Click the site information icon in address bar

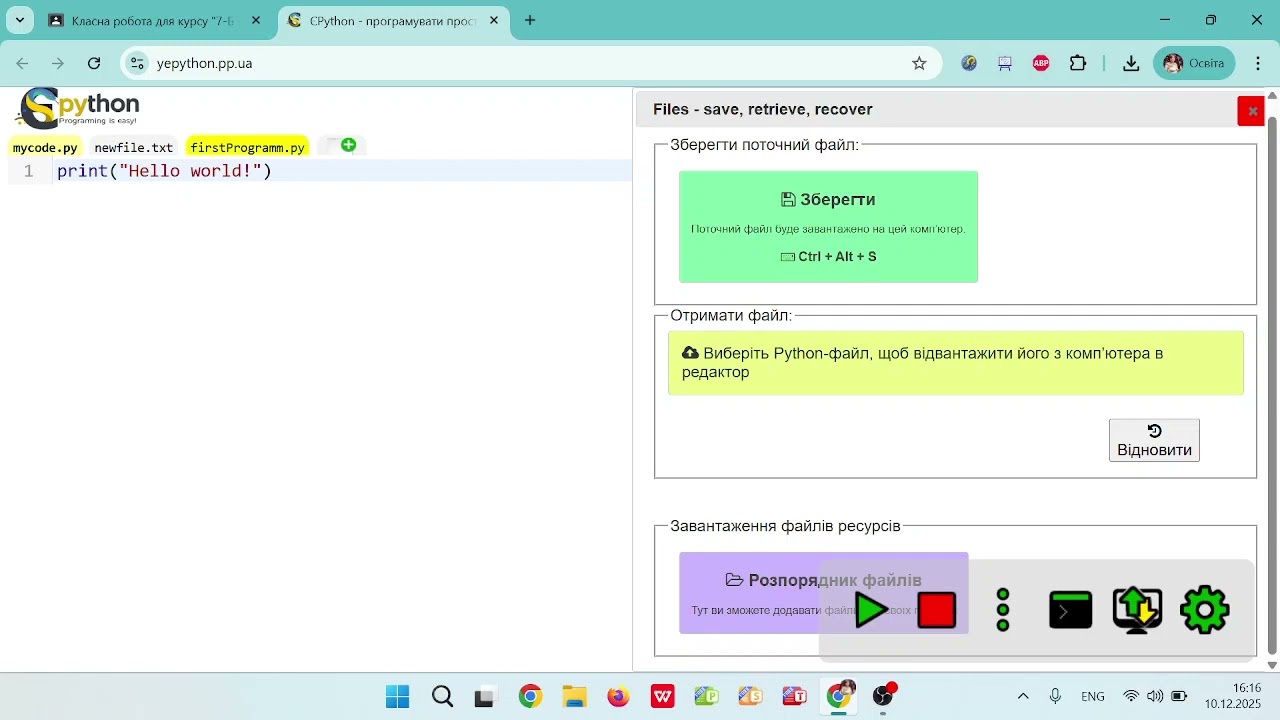point(137,63)
